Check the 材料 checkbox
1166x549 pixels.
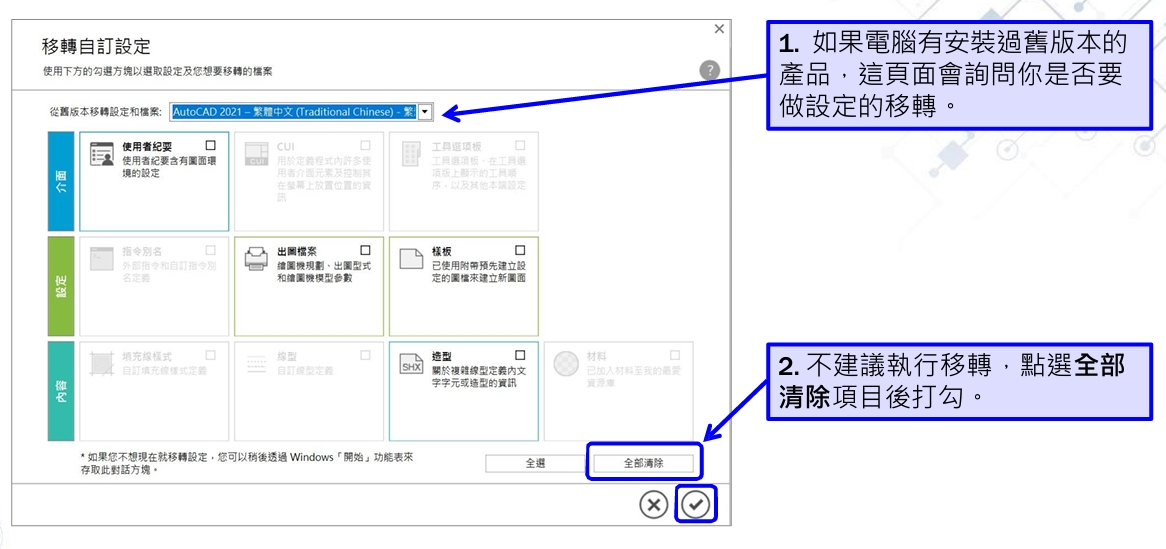675,355
